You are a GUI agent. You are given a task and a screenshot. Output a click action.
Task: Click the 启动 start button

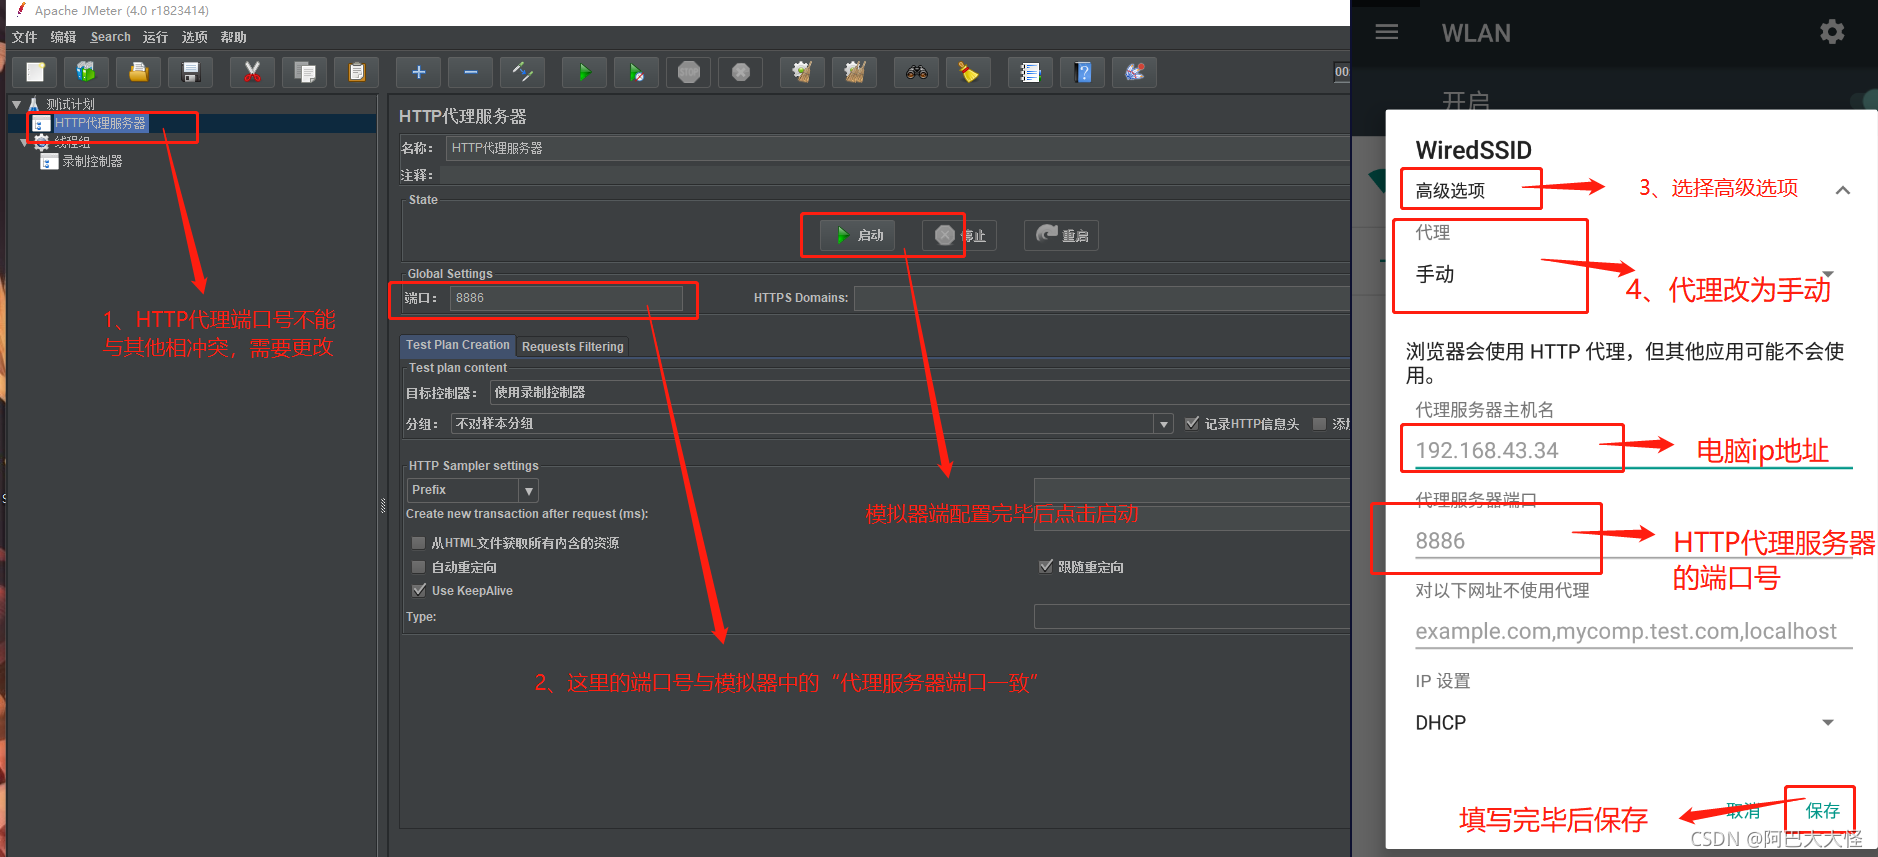pos(859,235)
